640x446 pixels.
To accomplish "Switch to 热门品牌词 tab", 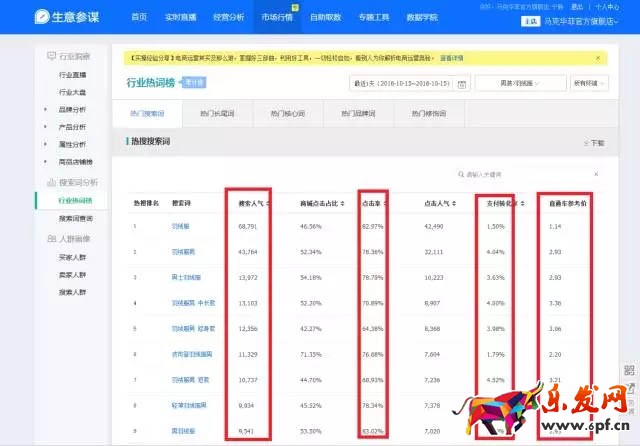I will coord(358,113).
